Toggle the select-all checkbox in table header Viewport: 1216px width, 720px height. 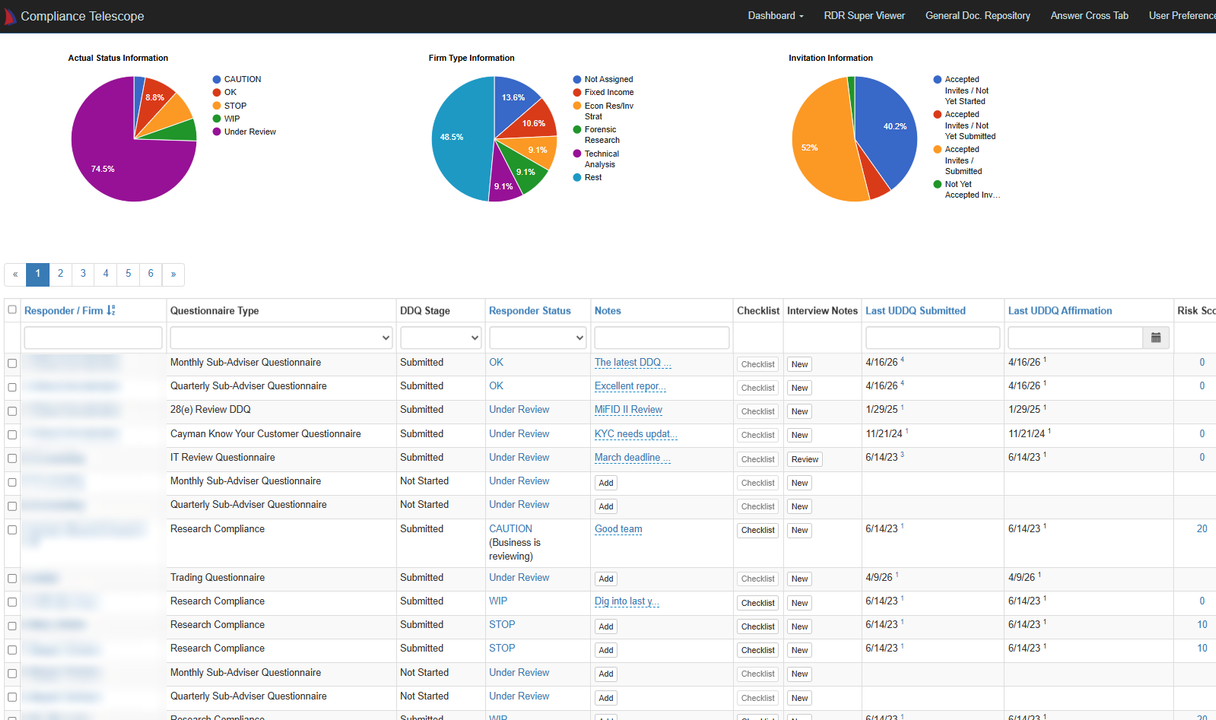pyautogui.click(x=12, y=310)
